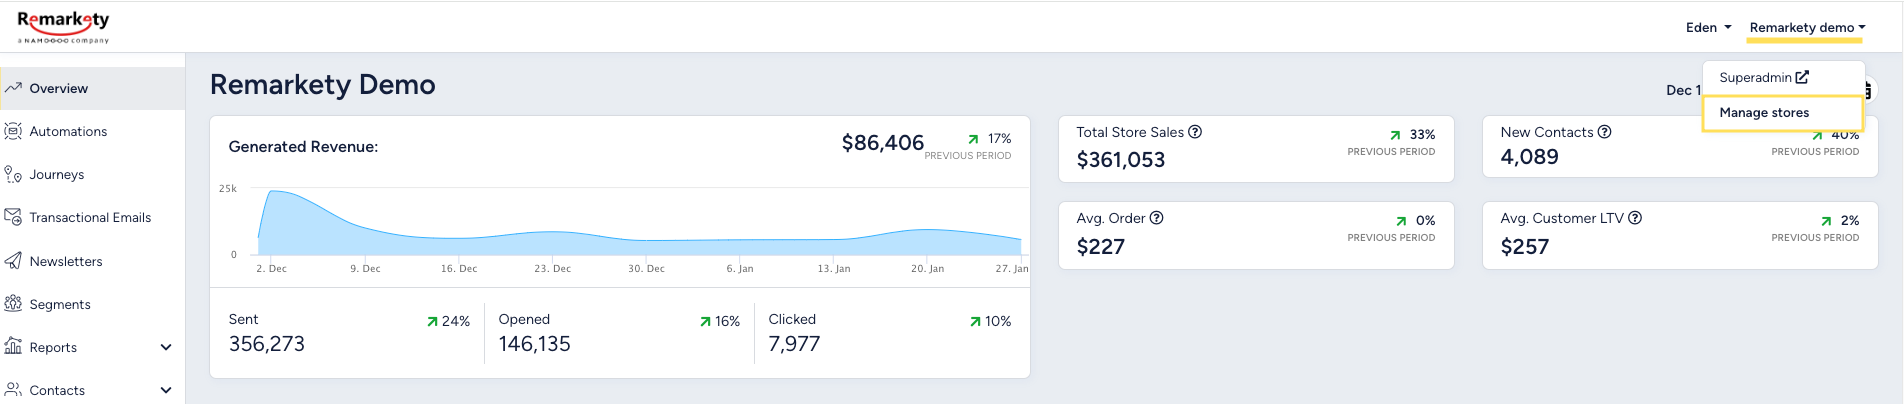The width and height of the screenshot is (1904, 404).
Task: Click the 33% store sales change indicator
Action: [1412, 135]
